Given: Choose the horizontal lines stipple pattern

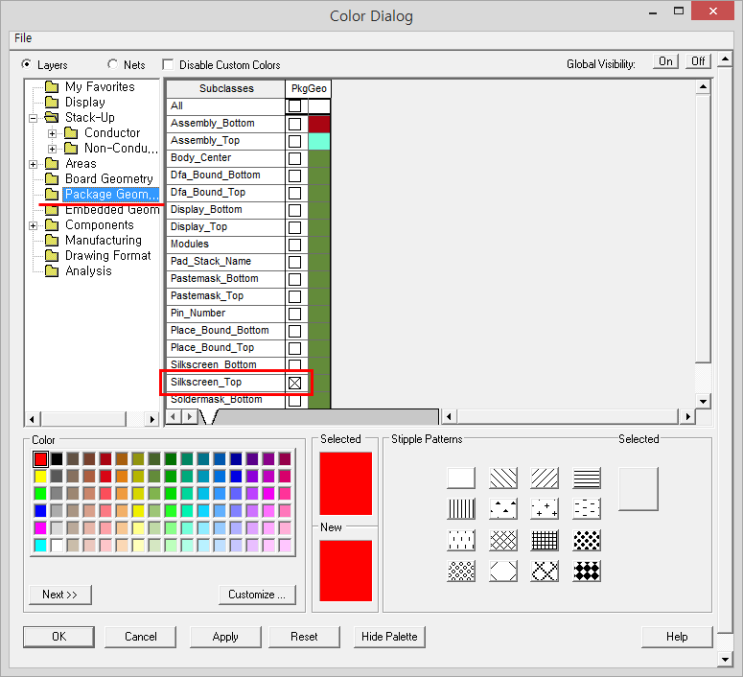Looking at the screenshot, I should [x=587, y=479].
